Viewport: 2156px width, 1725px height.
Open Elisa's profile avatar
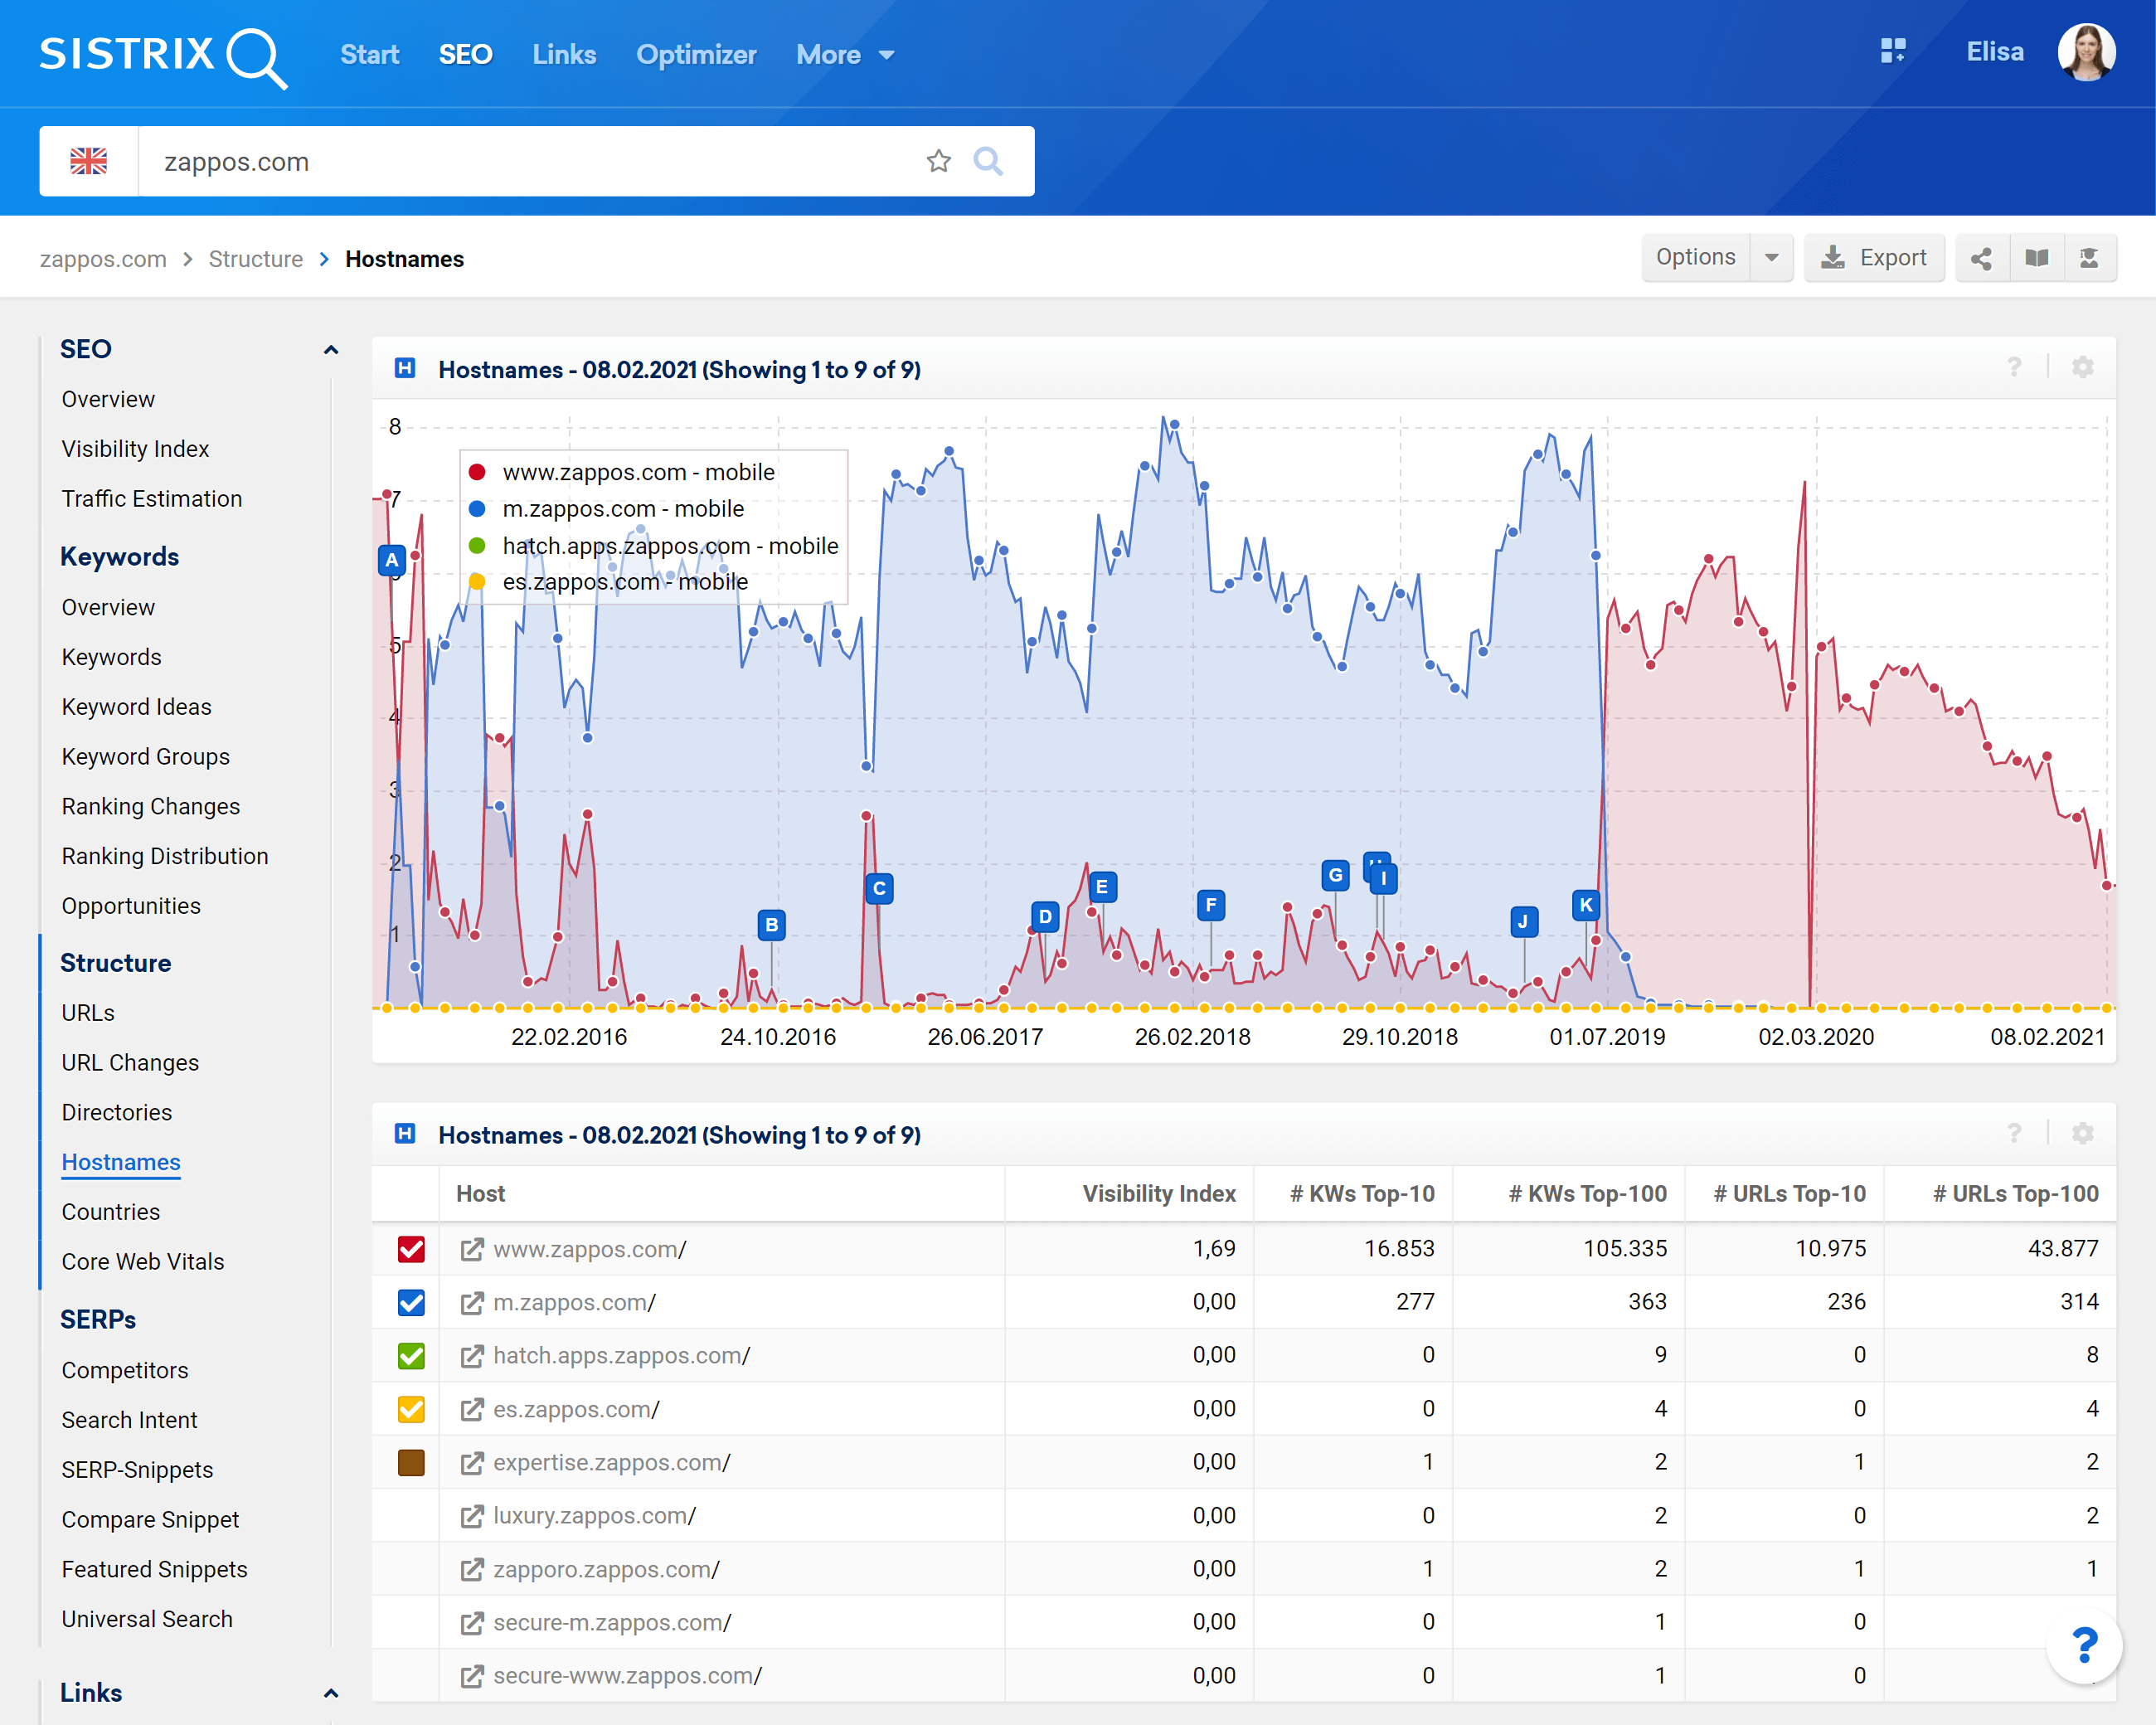click(2086, 52)
